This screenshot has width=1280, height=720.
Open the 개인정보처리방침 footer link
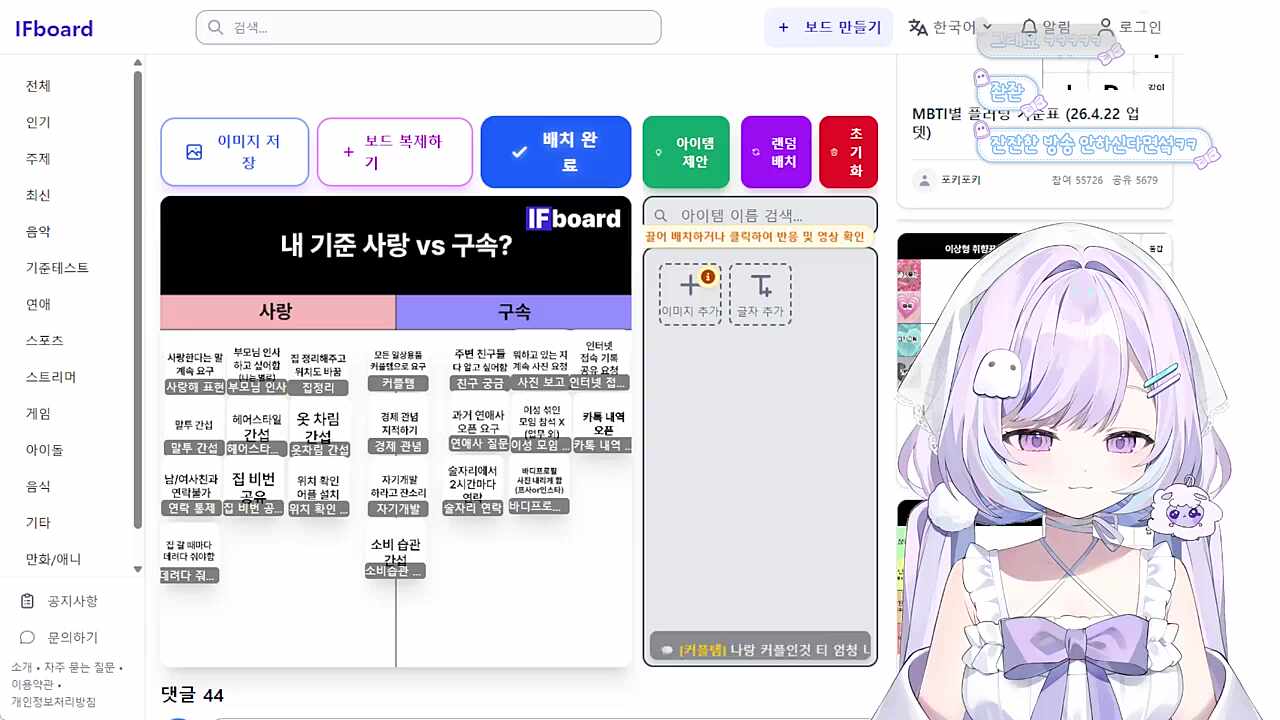tap(54, 701)
